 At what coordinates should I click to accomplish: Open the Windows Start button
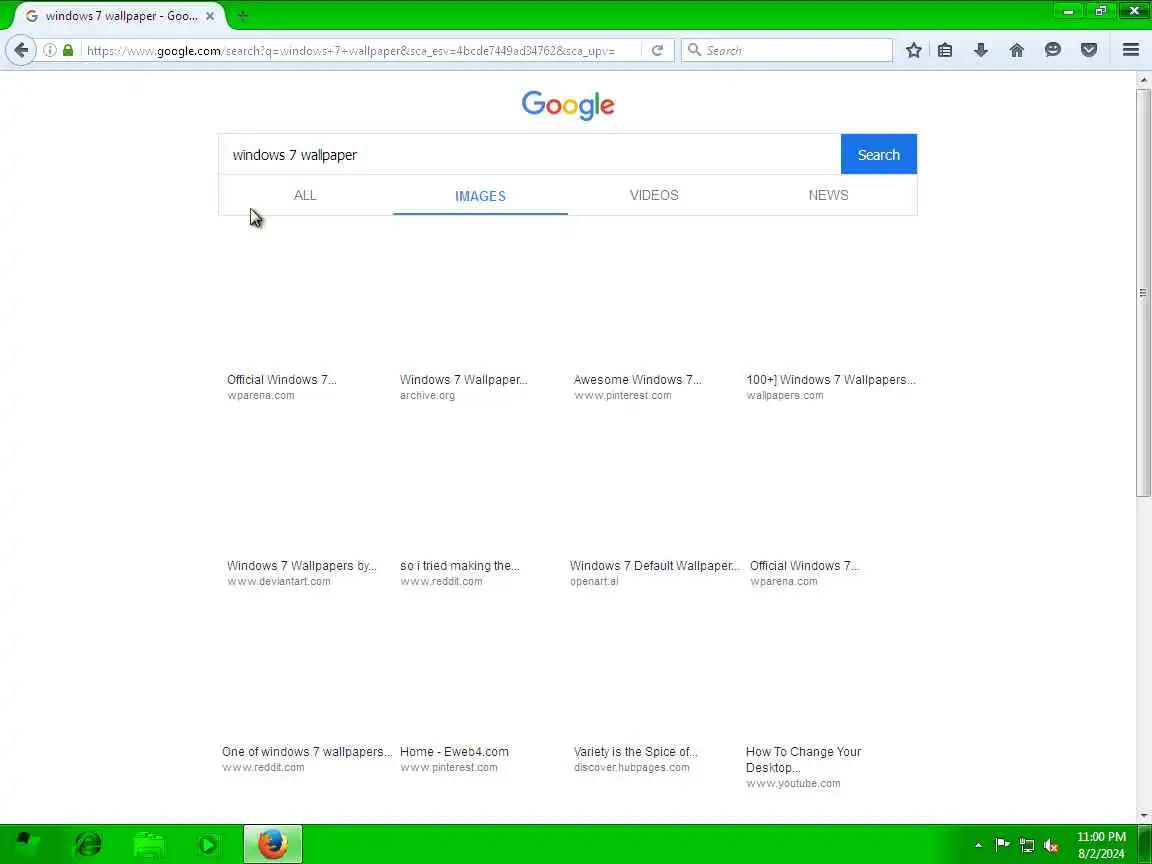tap(27, 844)
